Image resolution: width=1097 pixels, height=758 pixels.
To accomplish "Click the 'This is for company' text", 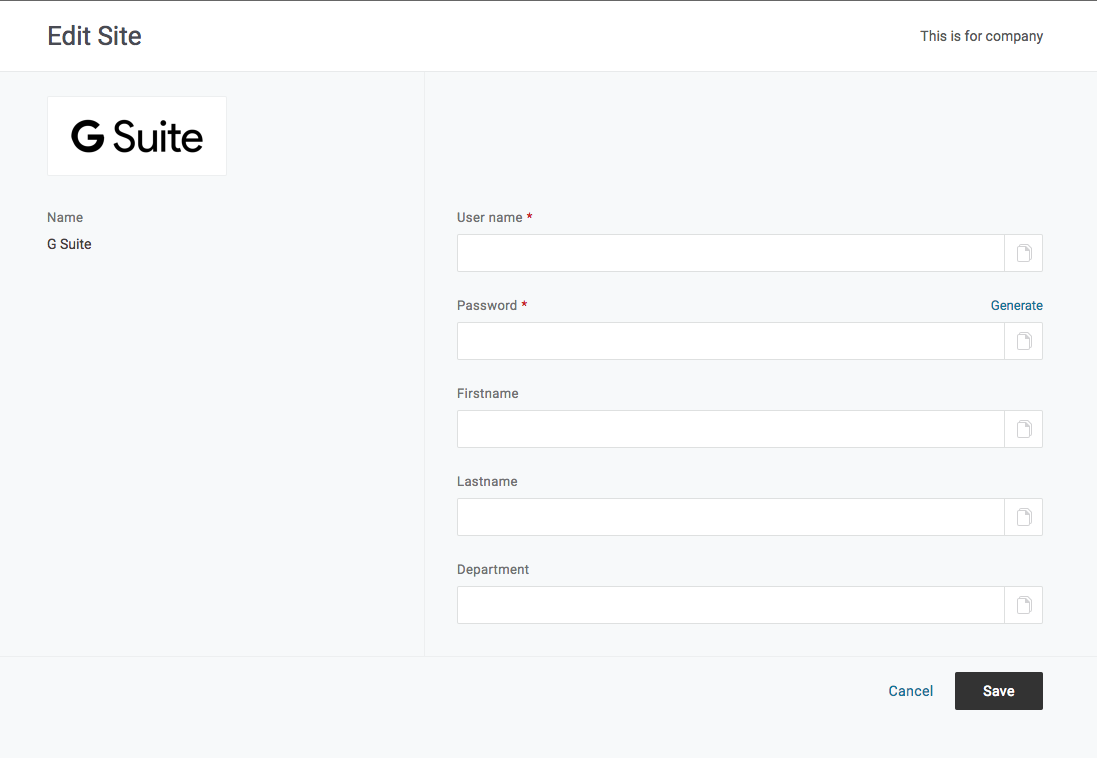I will click(x=981, y=36).
